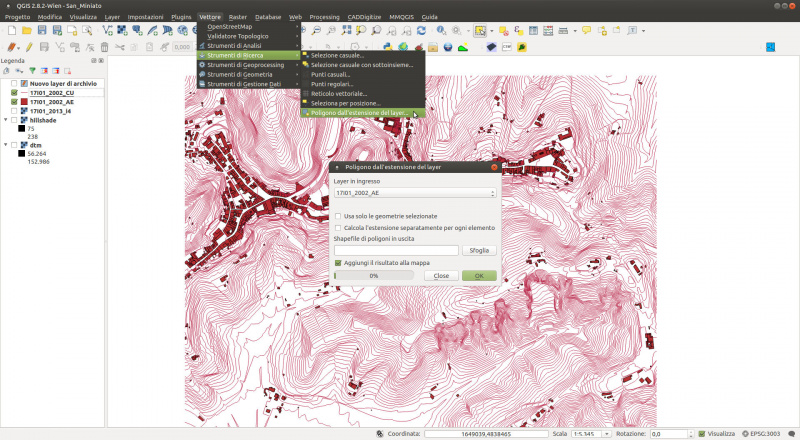Toggle editing with the pencil icon
This screenshot has height=440, width=800.
tap(29, 47)
